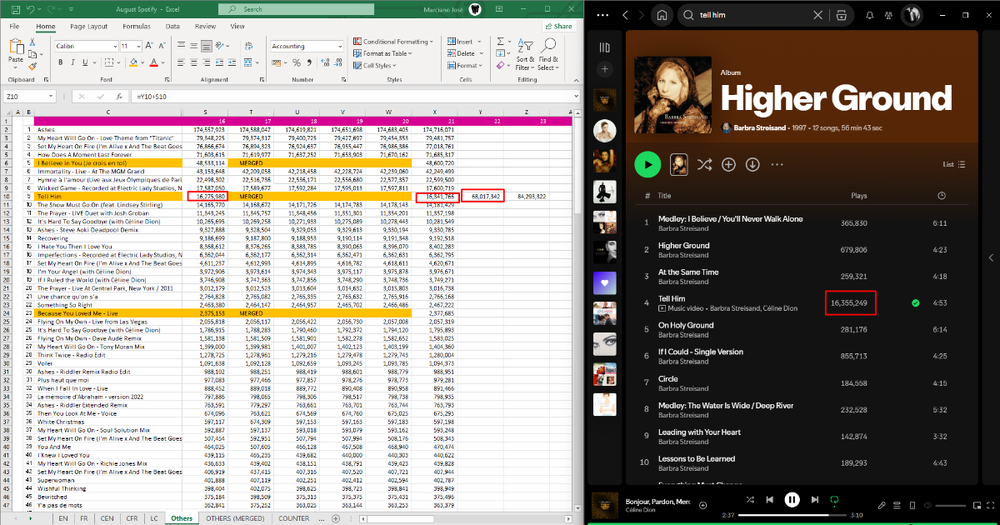Image resolution: width=1000 pixels, height=525 pixels.
Task: Share the Excel workbook
Action: pos(558,26)
